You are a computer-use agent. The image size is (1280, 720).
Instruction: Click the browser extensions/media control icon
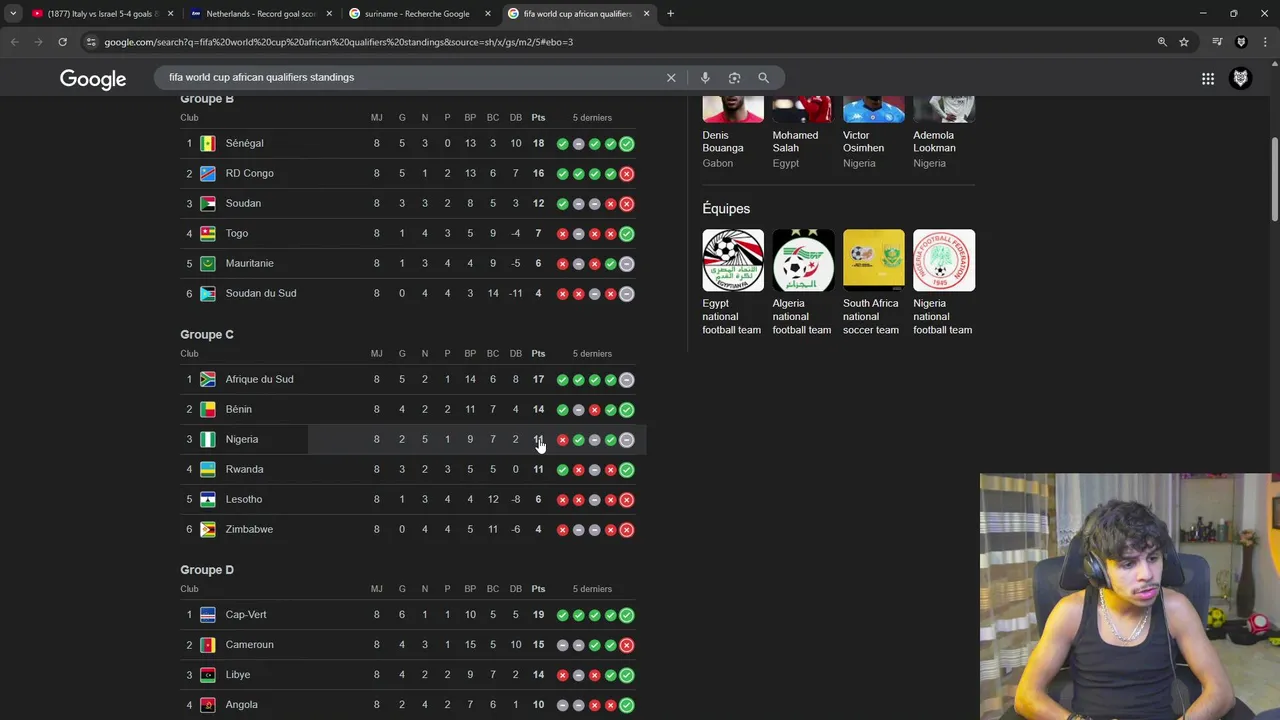[1217, 42]
